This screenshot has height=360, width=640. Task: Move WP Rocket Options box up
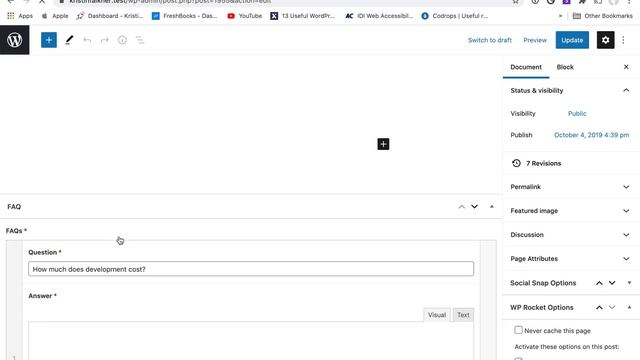(x=599, y=307)
